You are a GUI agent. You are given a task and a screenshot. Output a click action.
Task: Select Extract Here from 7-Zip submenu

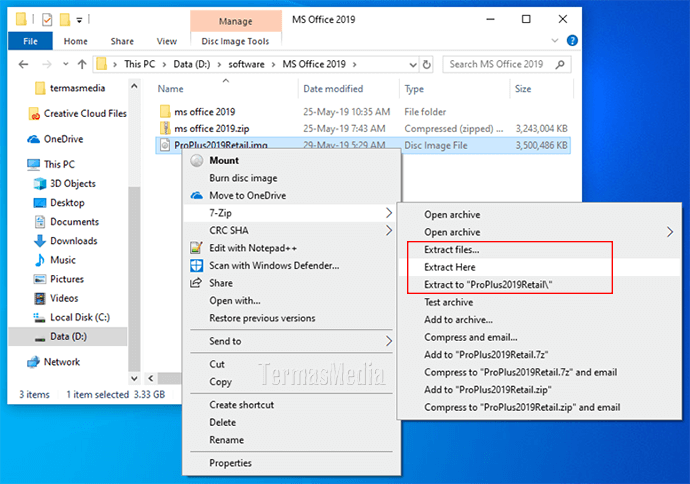pyautogui.click(x=449, y=268)
